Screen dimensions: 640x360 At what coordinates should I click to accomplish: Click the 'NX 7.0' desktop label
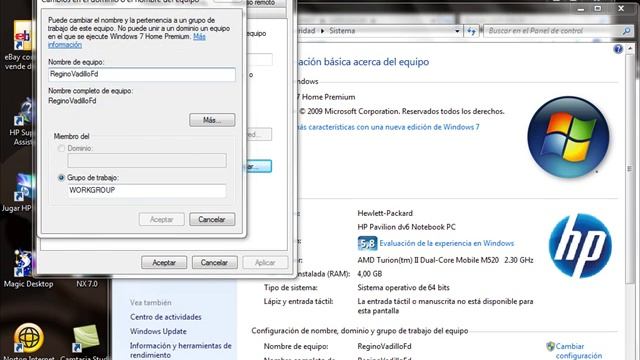pyautogui.click(x=87, y=284)
